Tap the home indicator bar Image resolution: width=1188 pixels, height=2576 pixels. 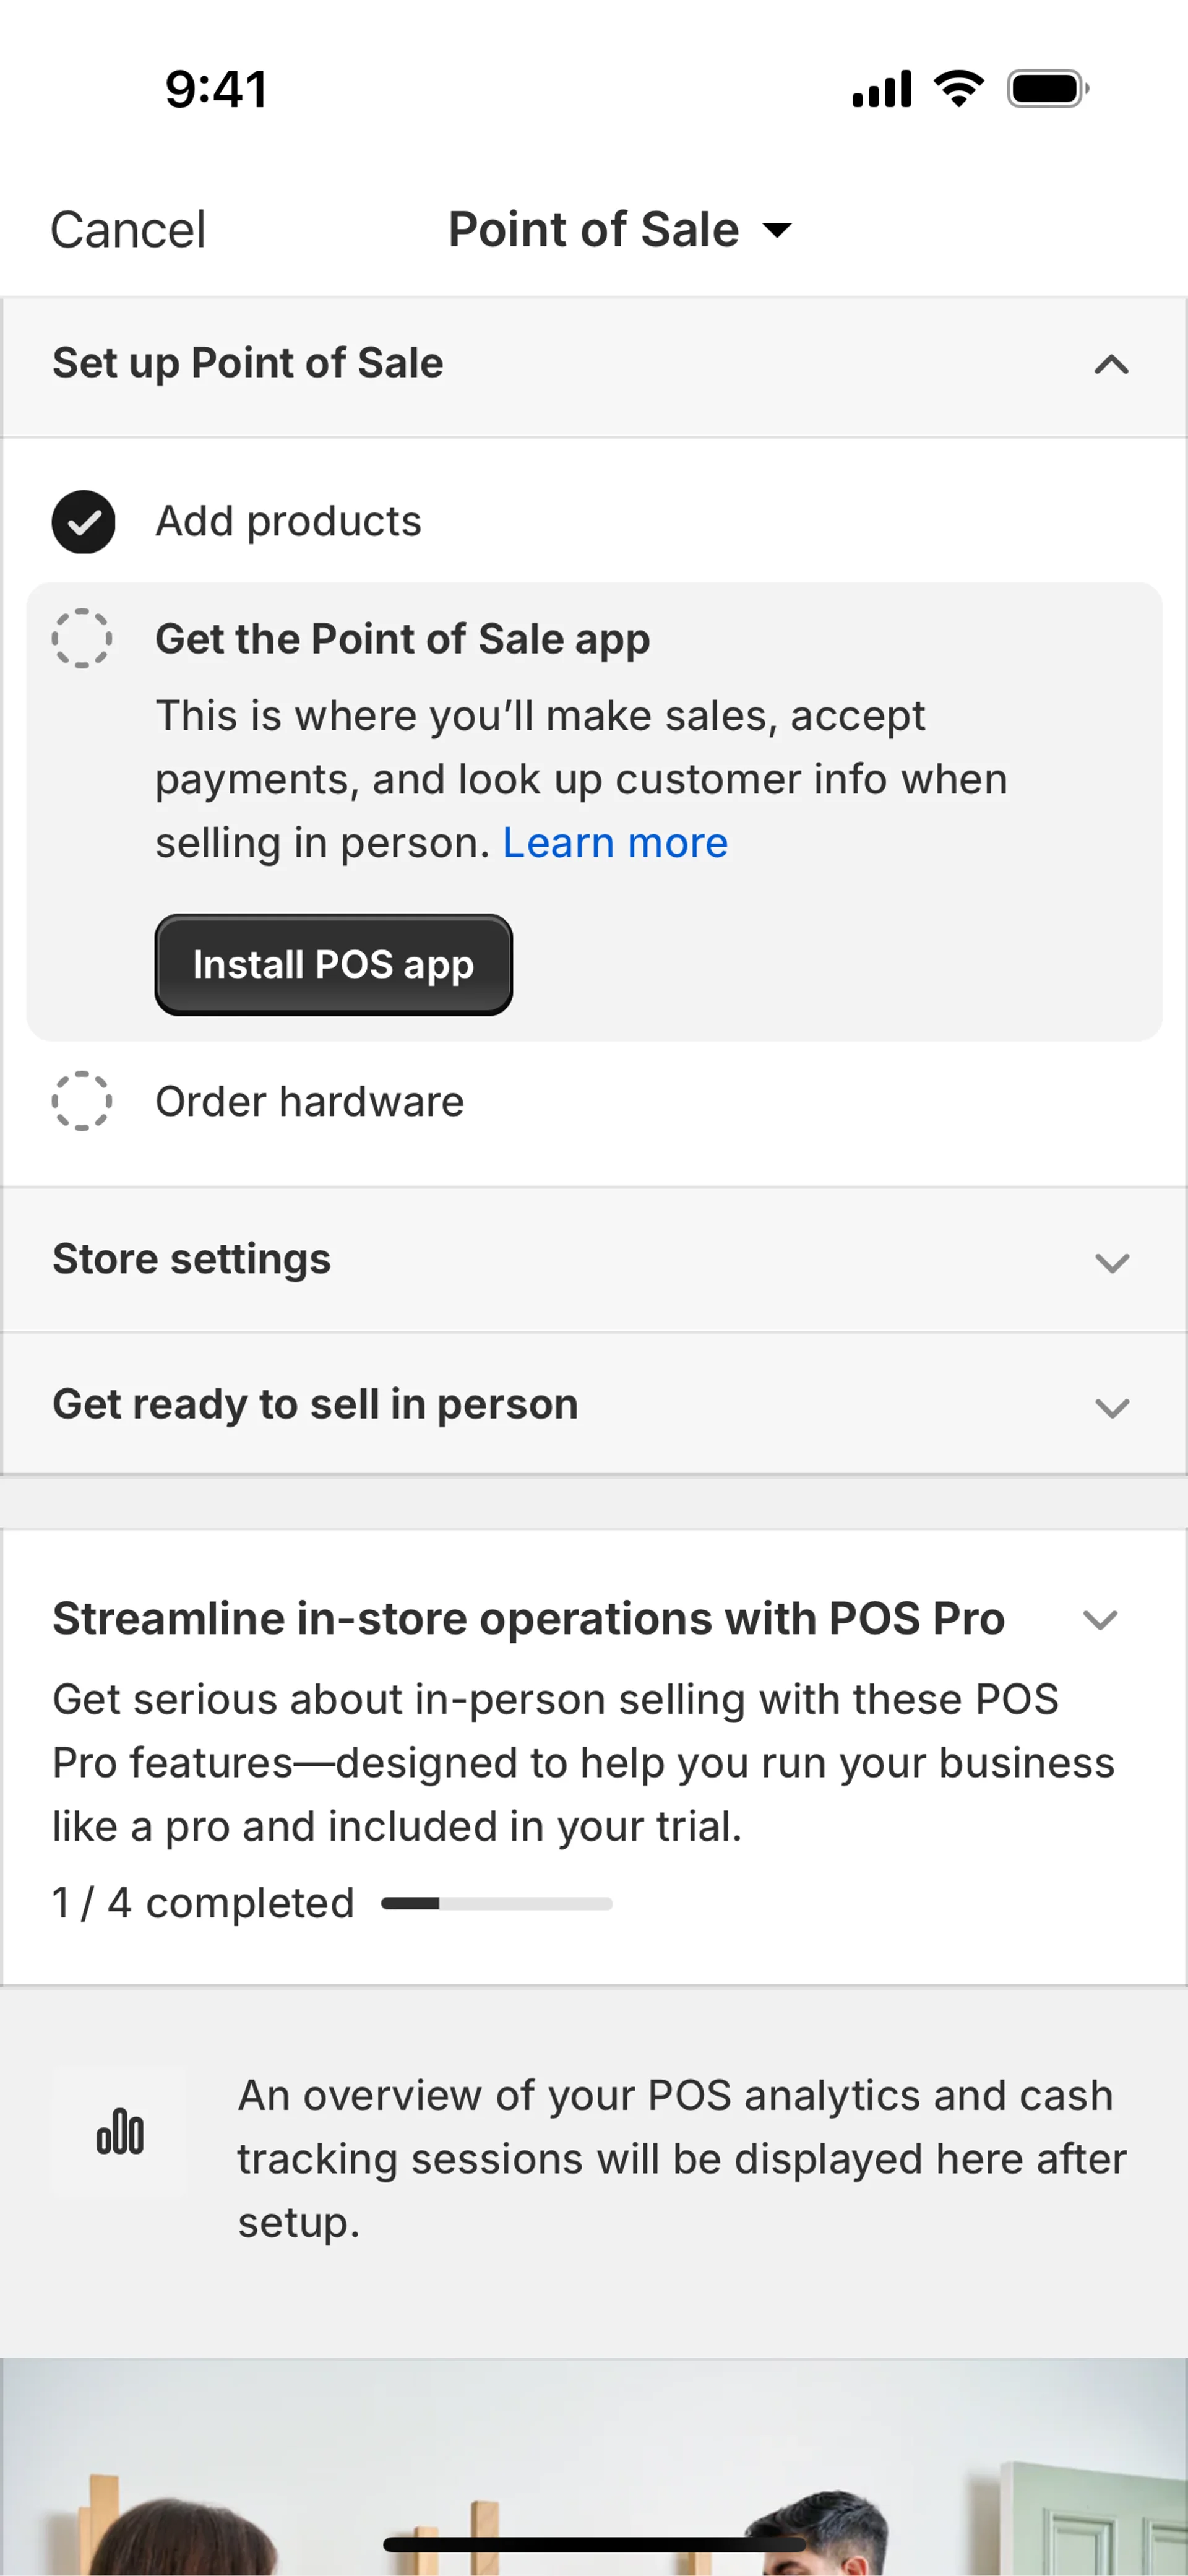594,2543
